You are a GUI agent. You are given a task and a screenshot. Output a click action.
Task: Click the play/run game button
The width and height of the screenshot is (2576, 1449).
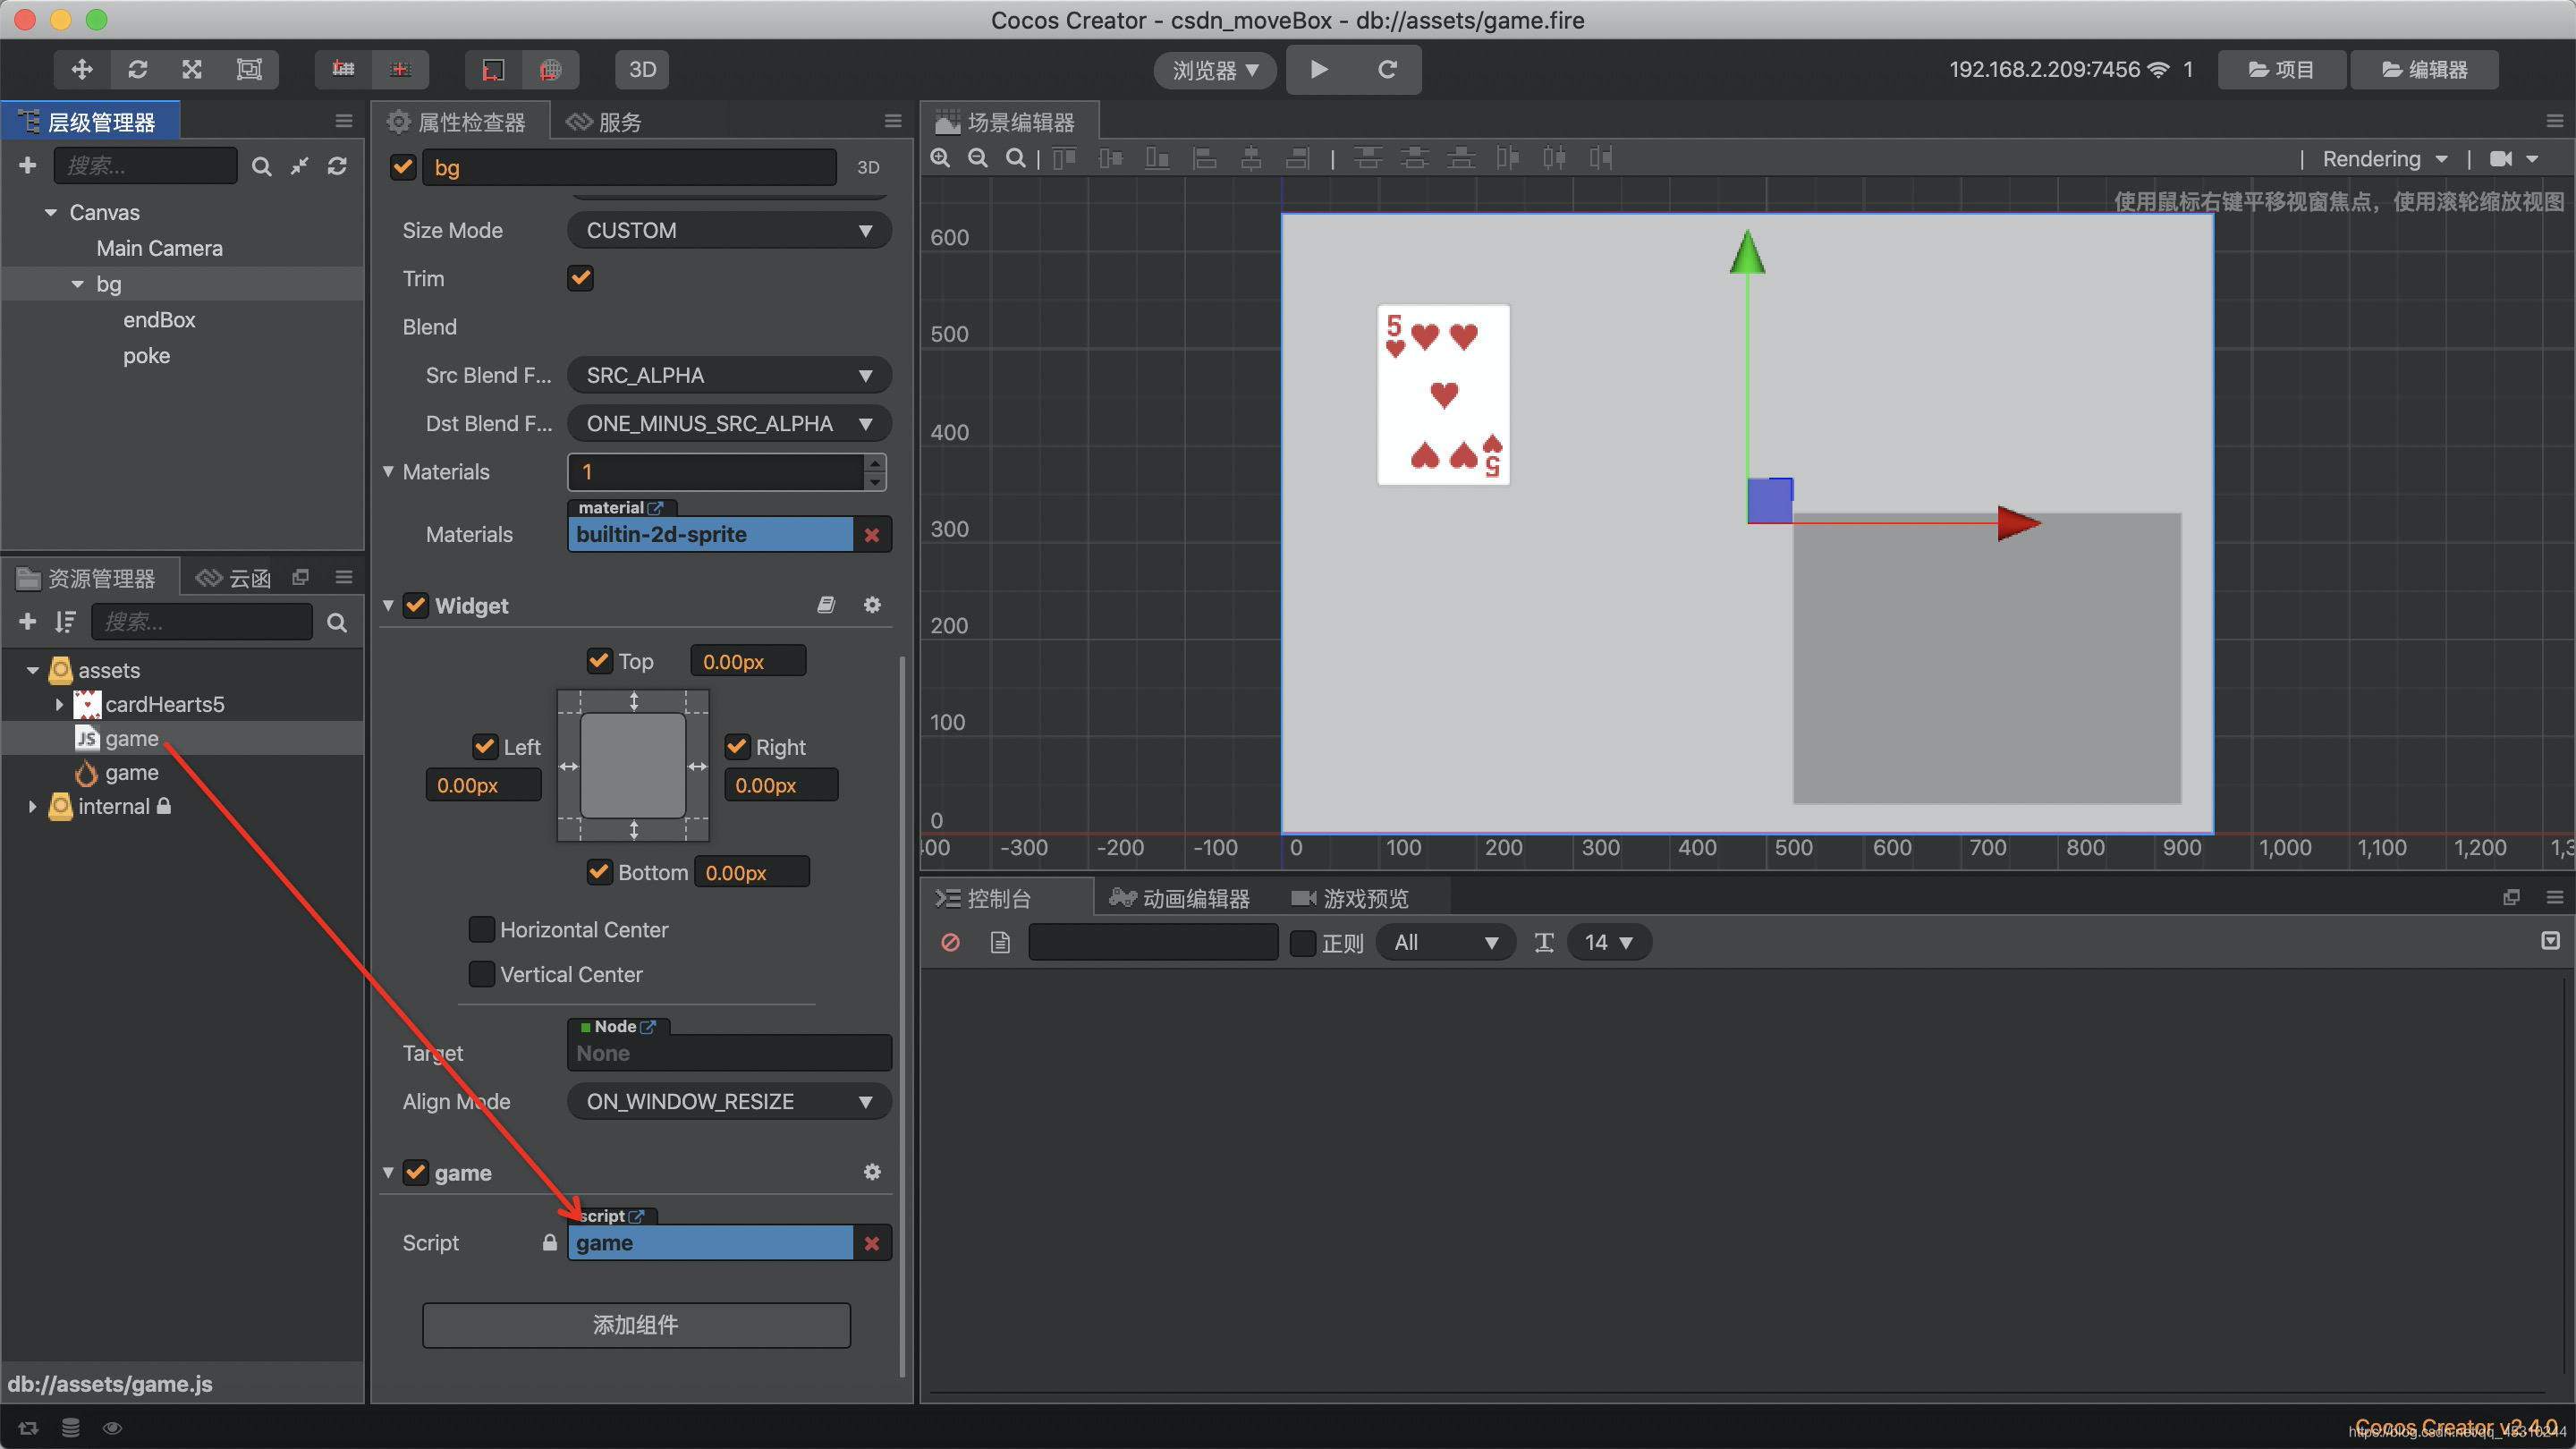[x=1320, y=69]
